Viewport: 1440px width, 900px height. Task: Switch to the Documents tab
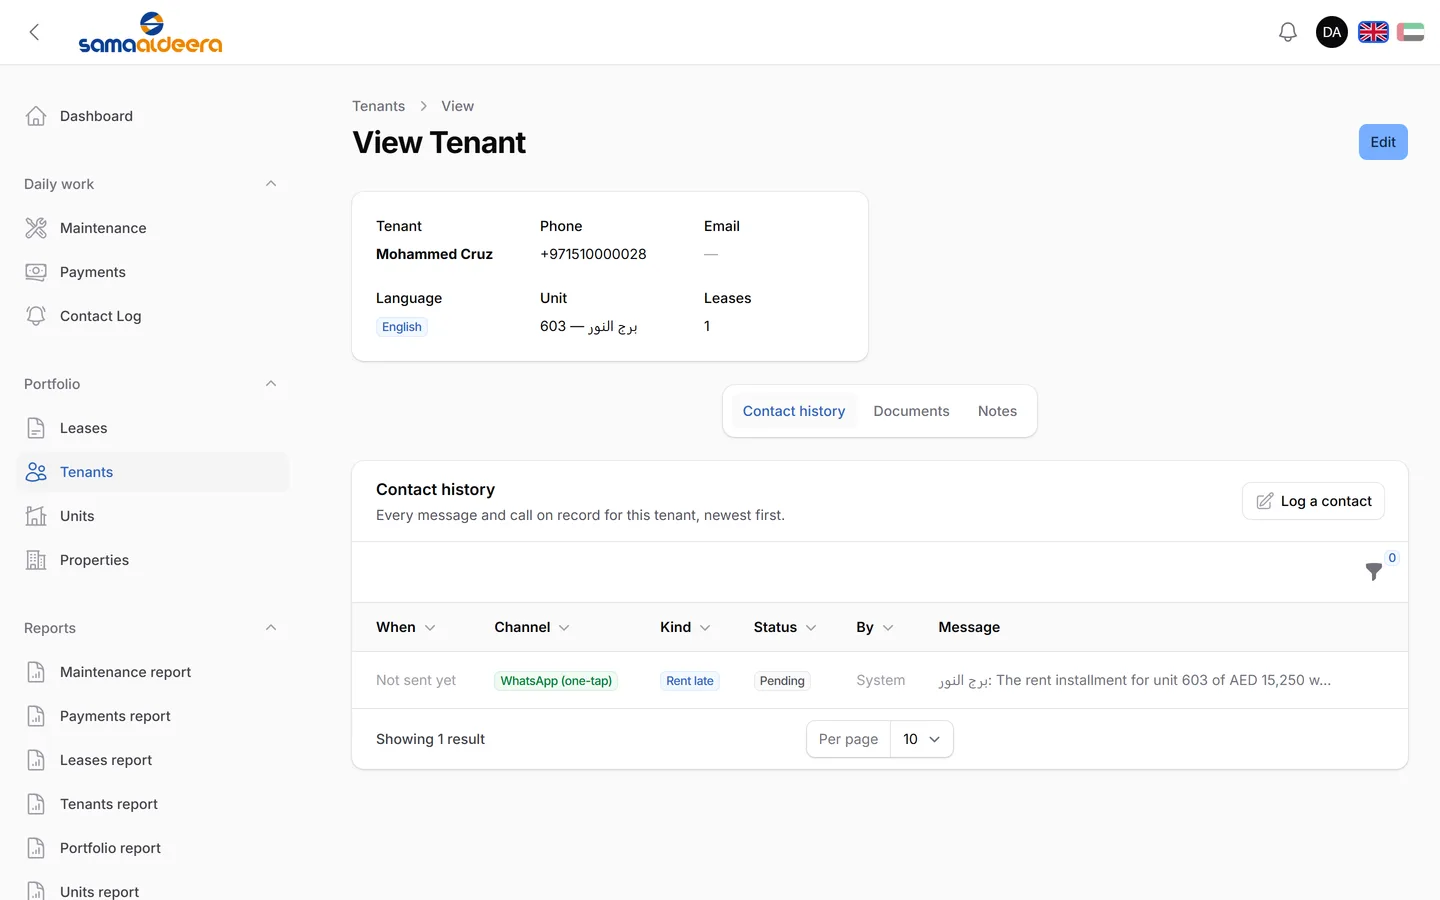coord(911,411)
